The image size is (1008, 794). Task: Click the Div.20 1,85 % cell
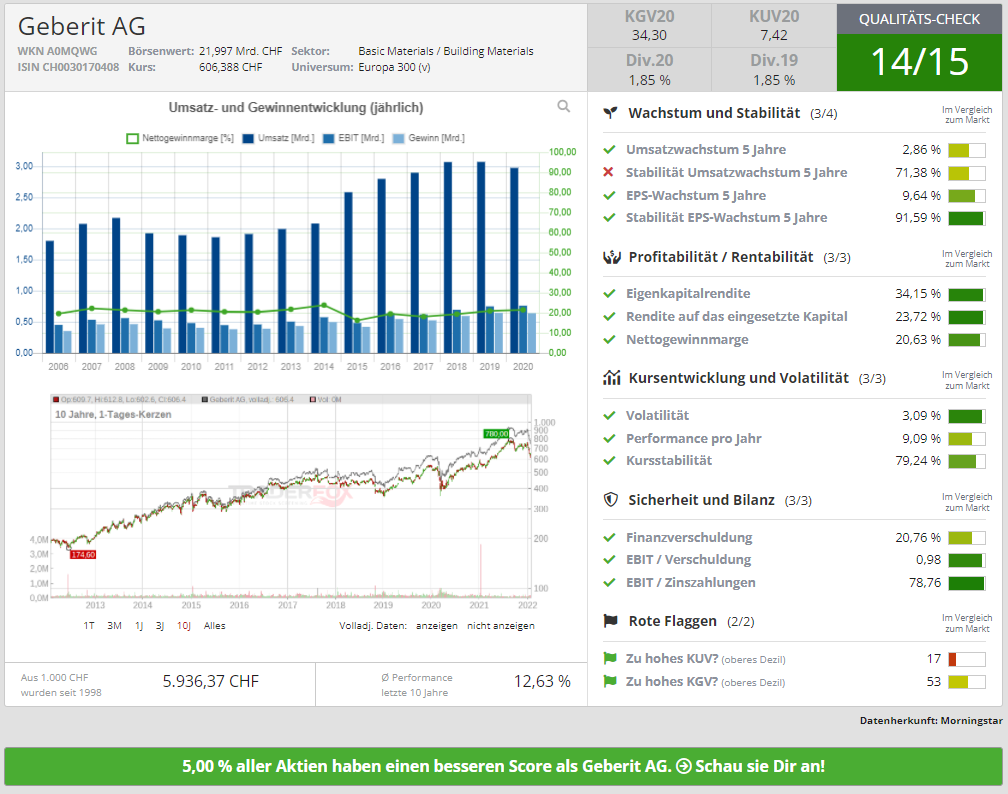[x=649, y=69]
